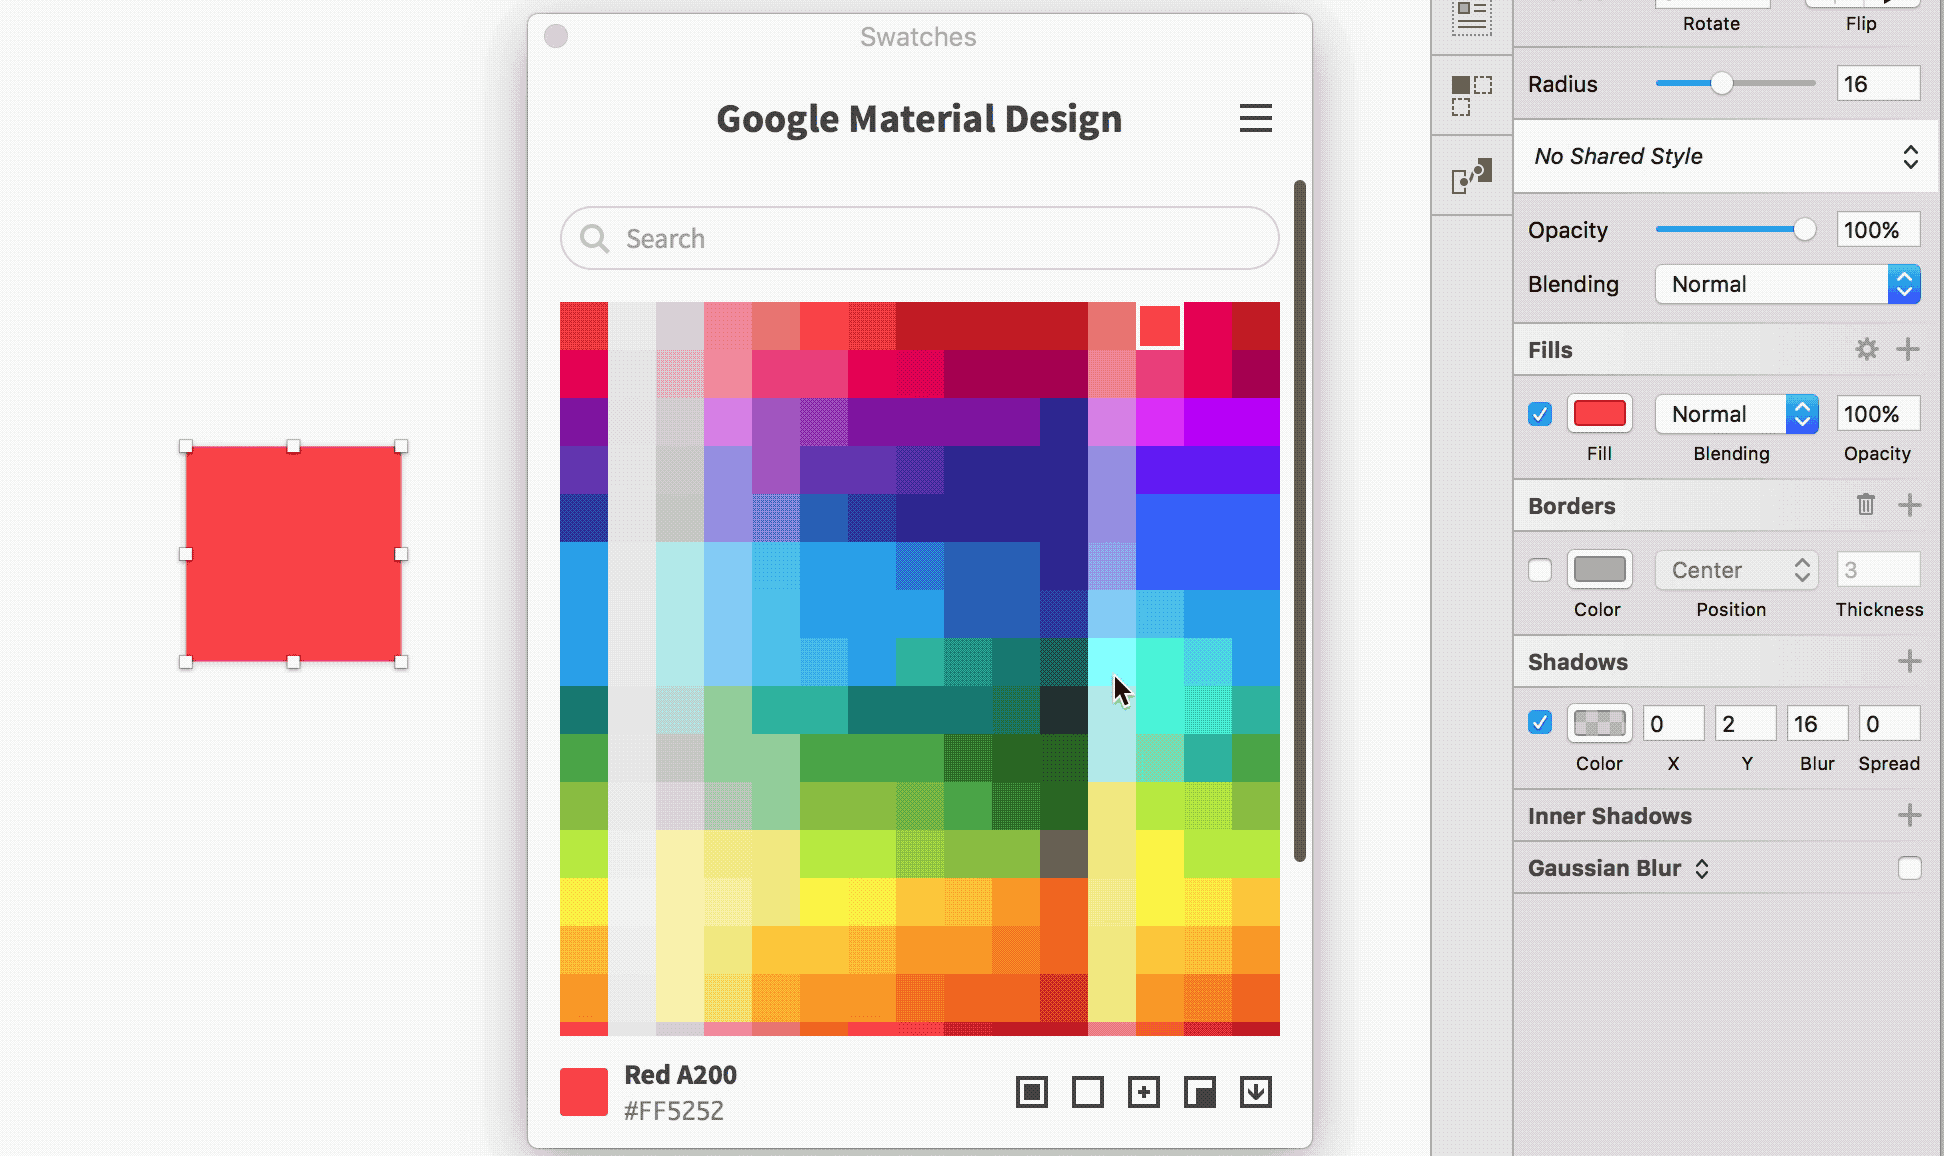Close the Swatches window
This screenshot has width=1944, height=1156.
[556, 37]
